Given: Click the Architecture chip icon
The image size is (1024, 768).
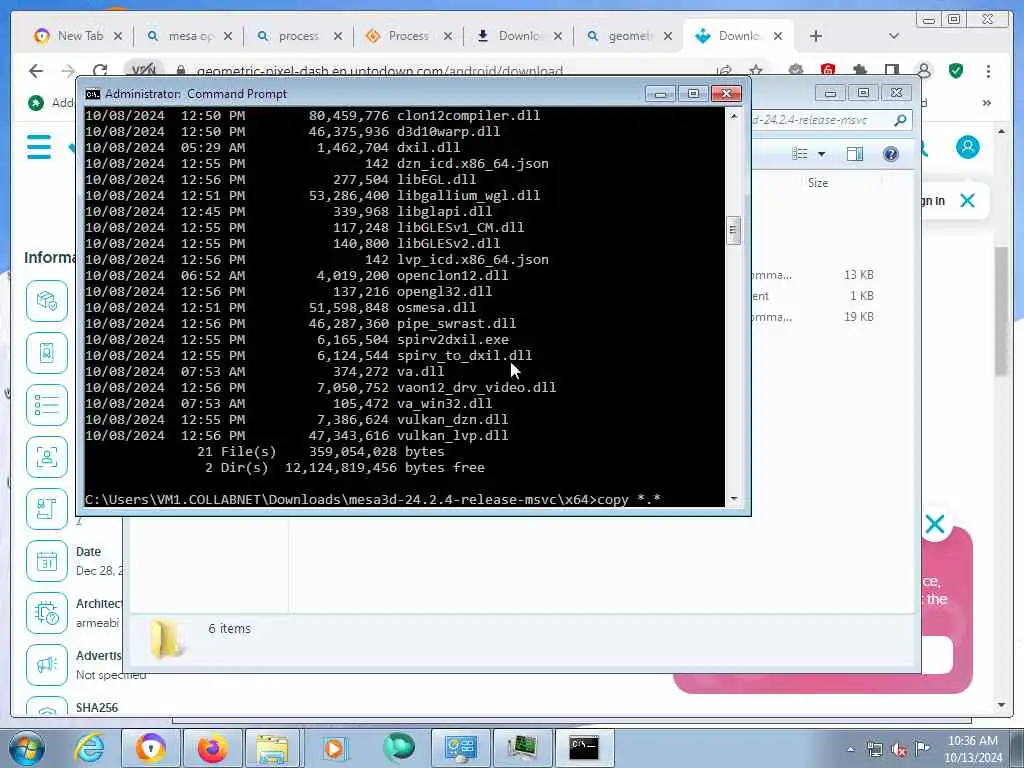Looking at the screenshot, I should [x=47, y=613].
